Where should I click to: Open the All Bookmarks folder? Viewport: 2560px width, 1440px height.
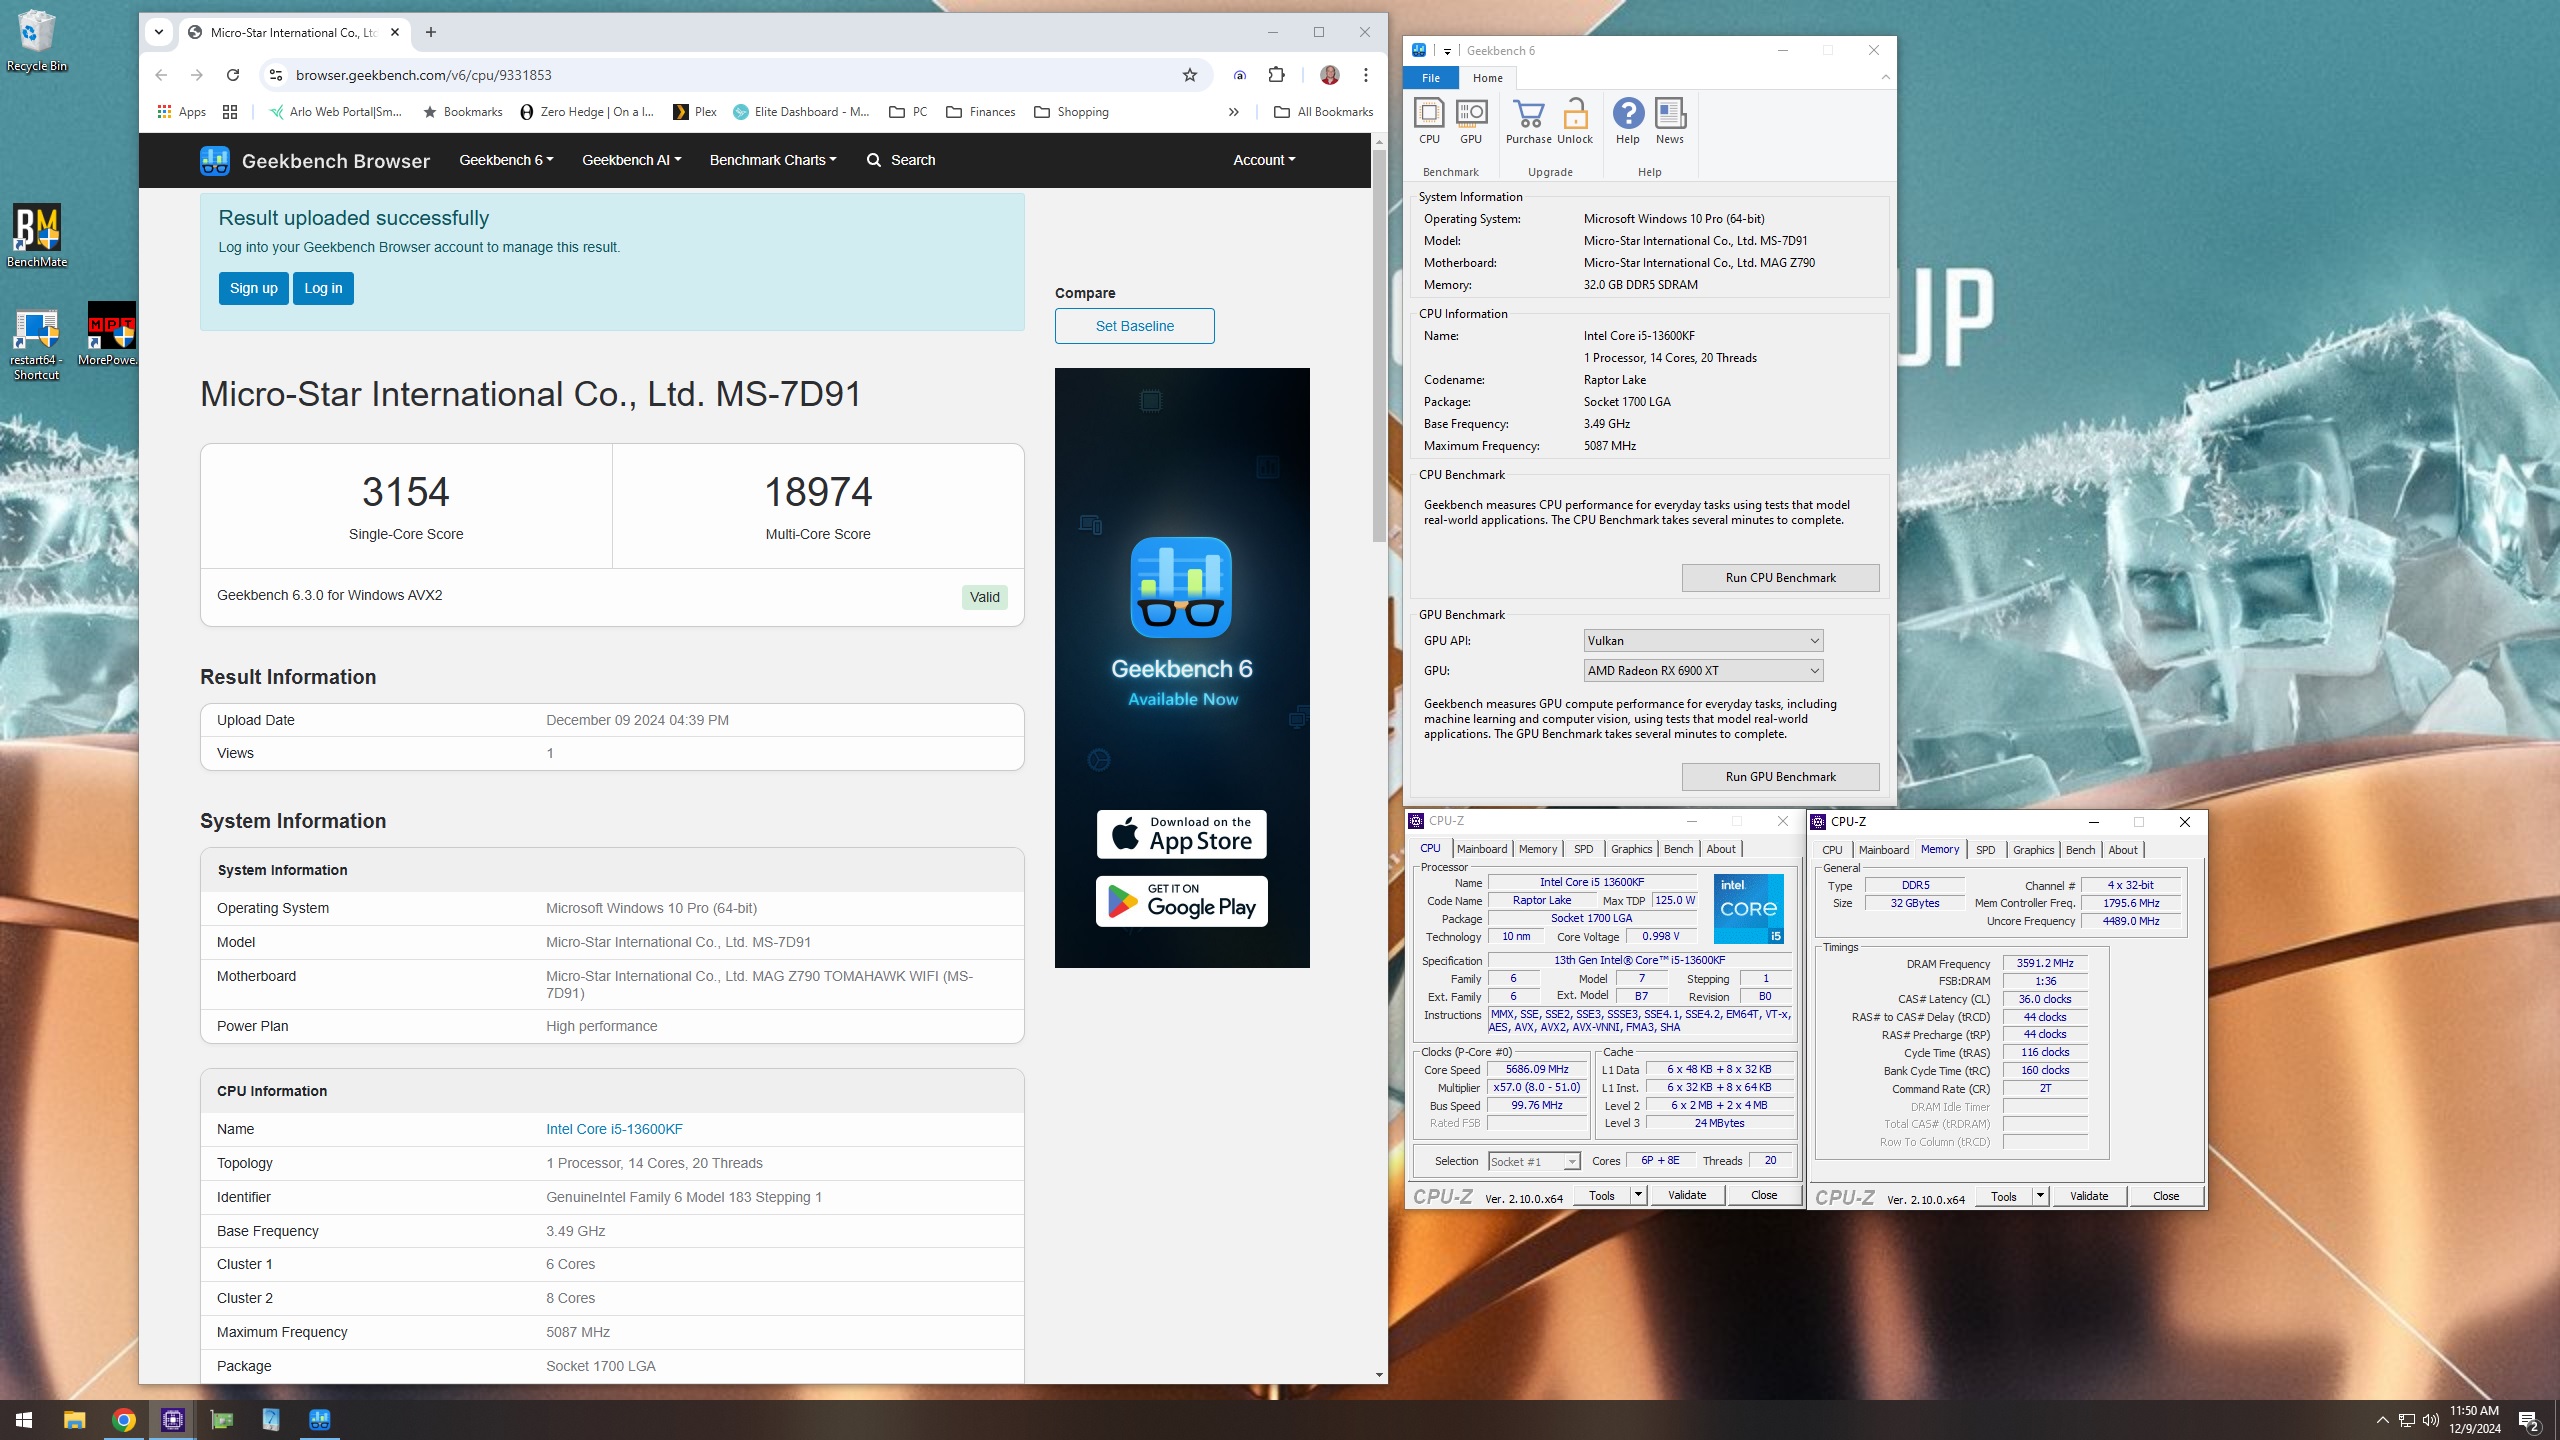tap(1324, 112)
